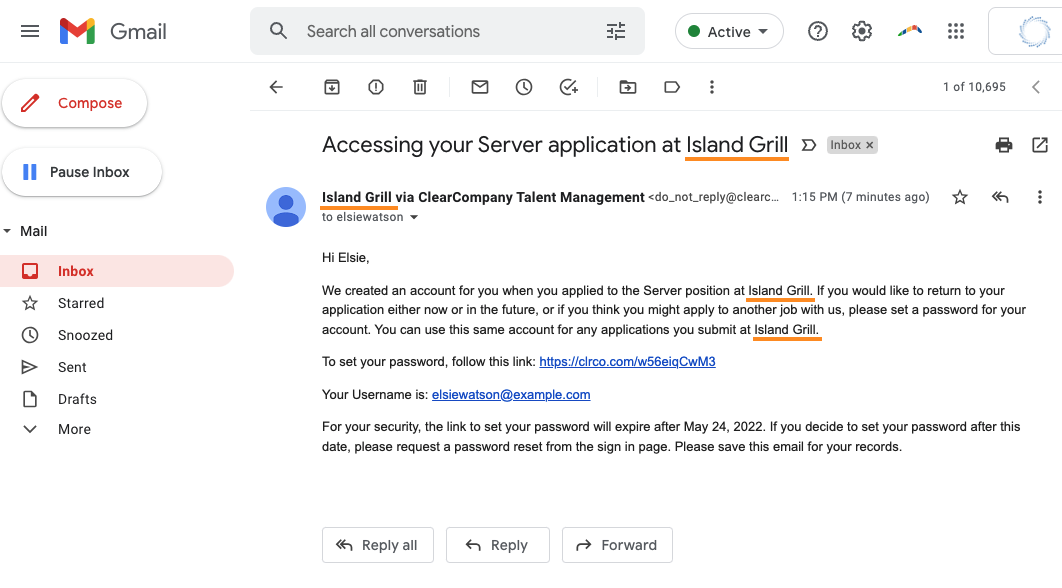Click the Forward button

(x=617, y=545)
